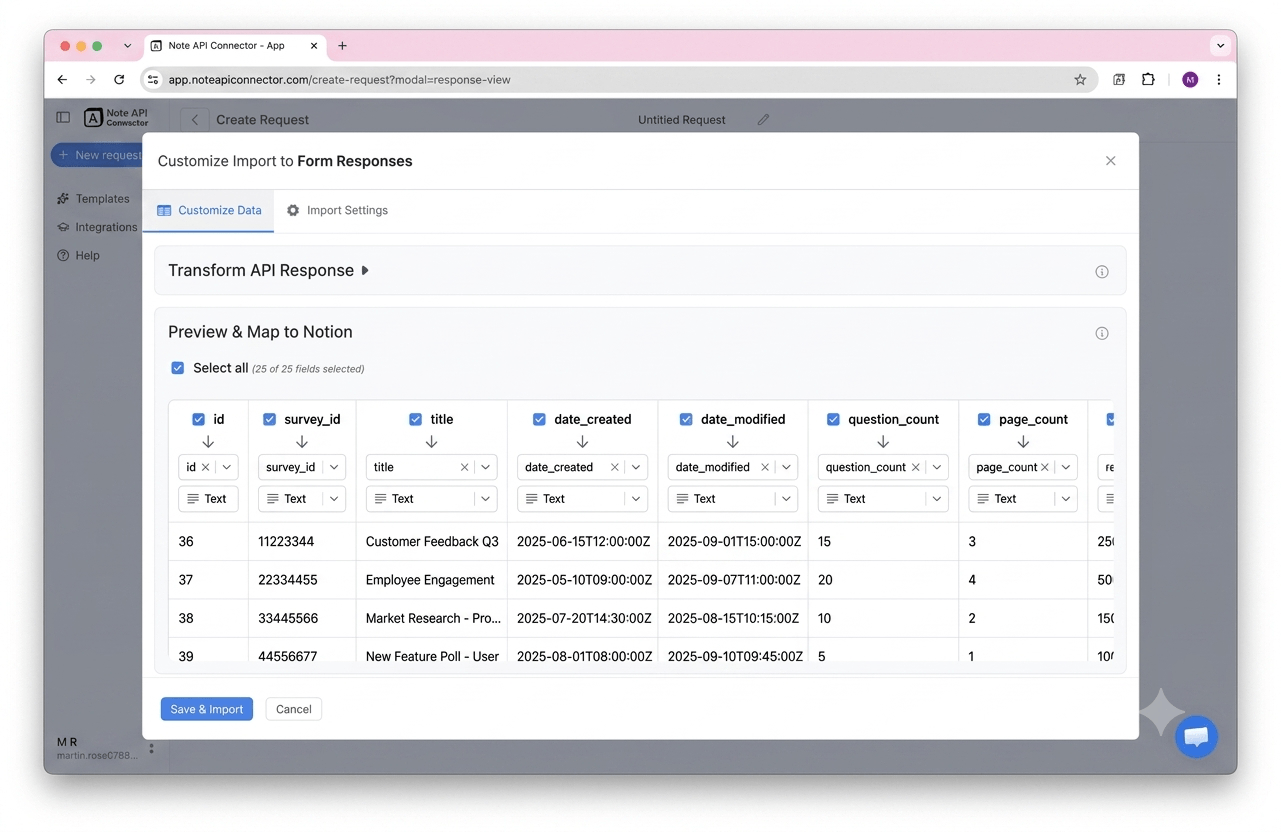Click the Cancel button
The image size is (1281, 832).
coord(294,709)
